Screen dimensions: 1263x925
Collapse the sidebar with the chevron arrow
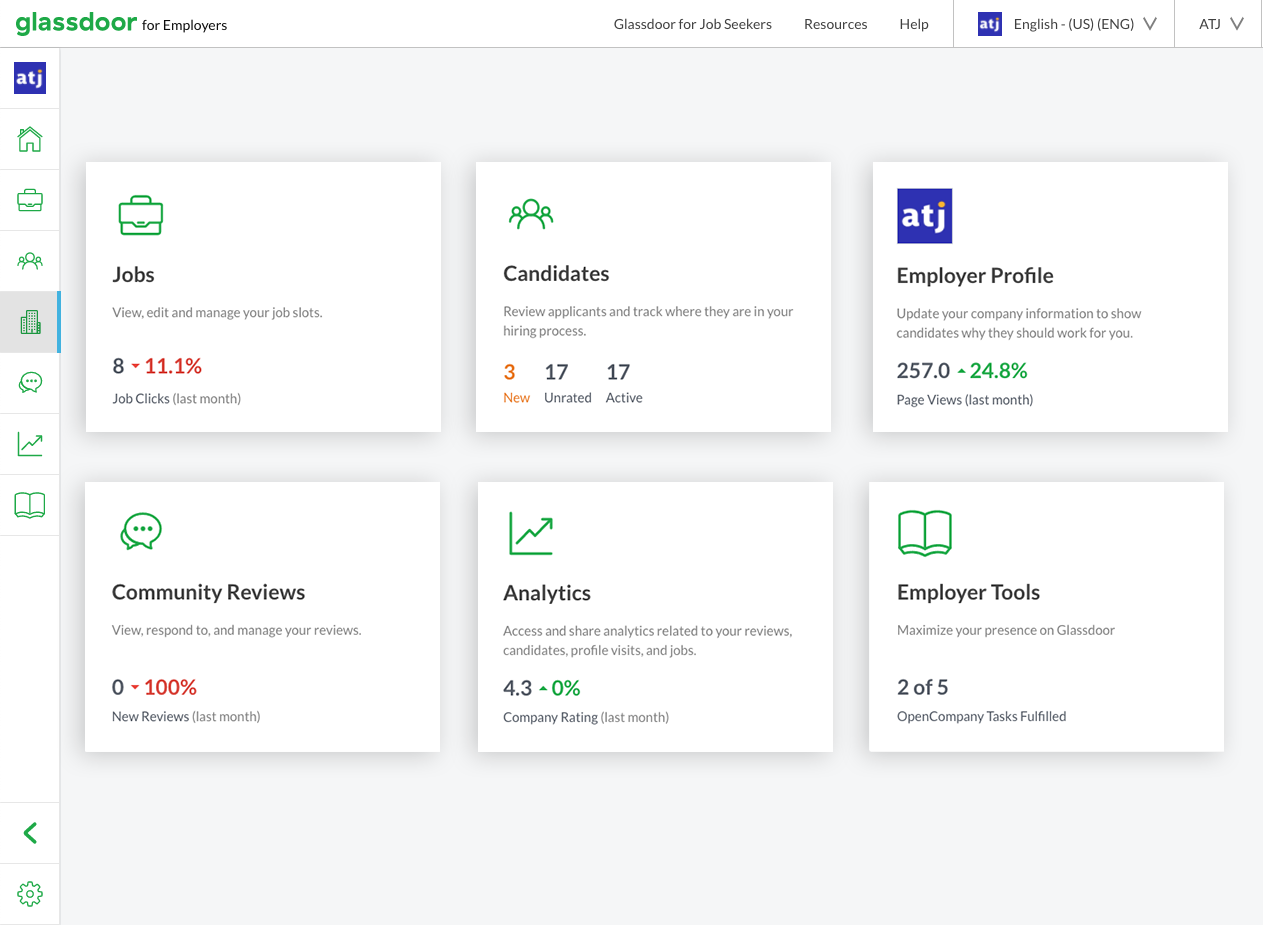(x=30, y=833)
